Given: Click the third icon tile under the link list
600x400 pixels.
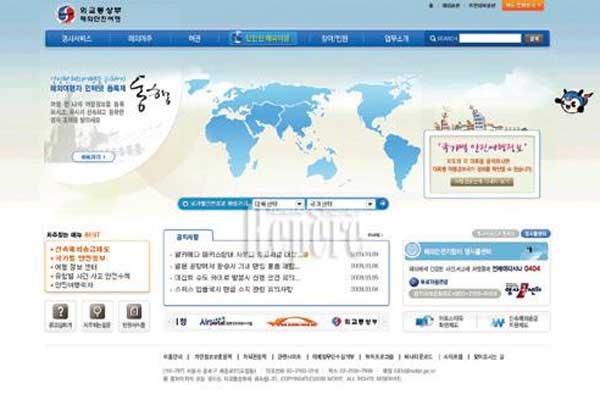Looking at the screenshot, I should pyautogui.click(x=134, y=316).
